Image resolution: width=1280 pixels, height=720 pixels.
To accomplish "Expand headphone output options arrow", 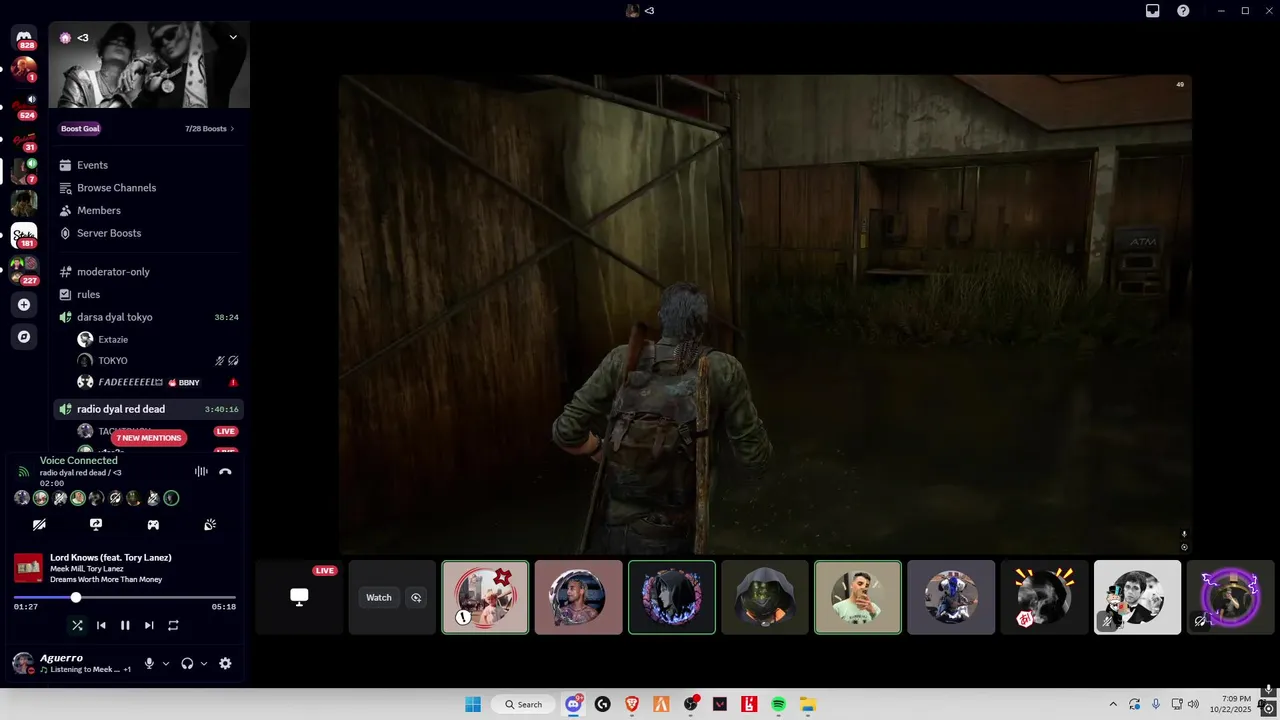I will [204, 663].
